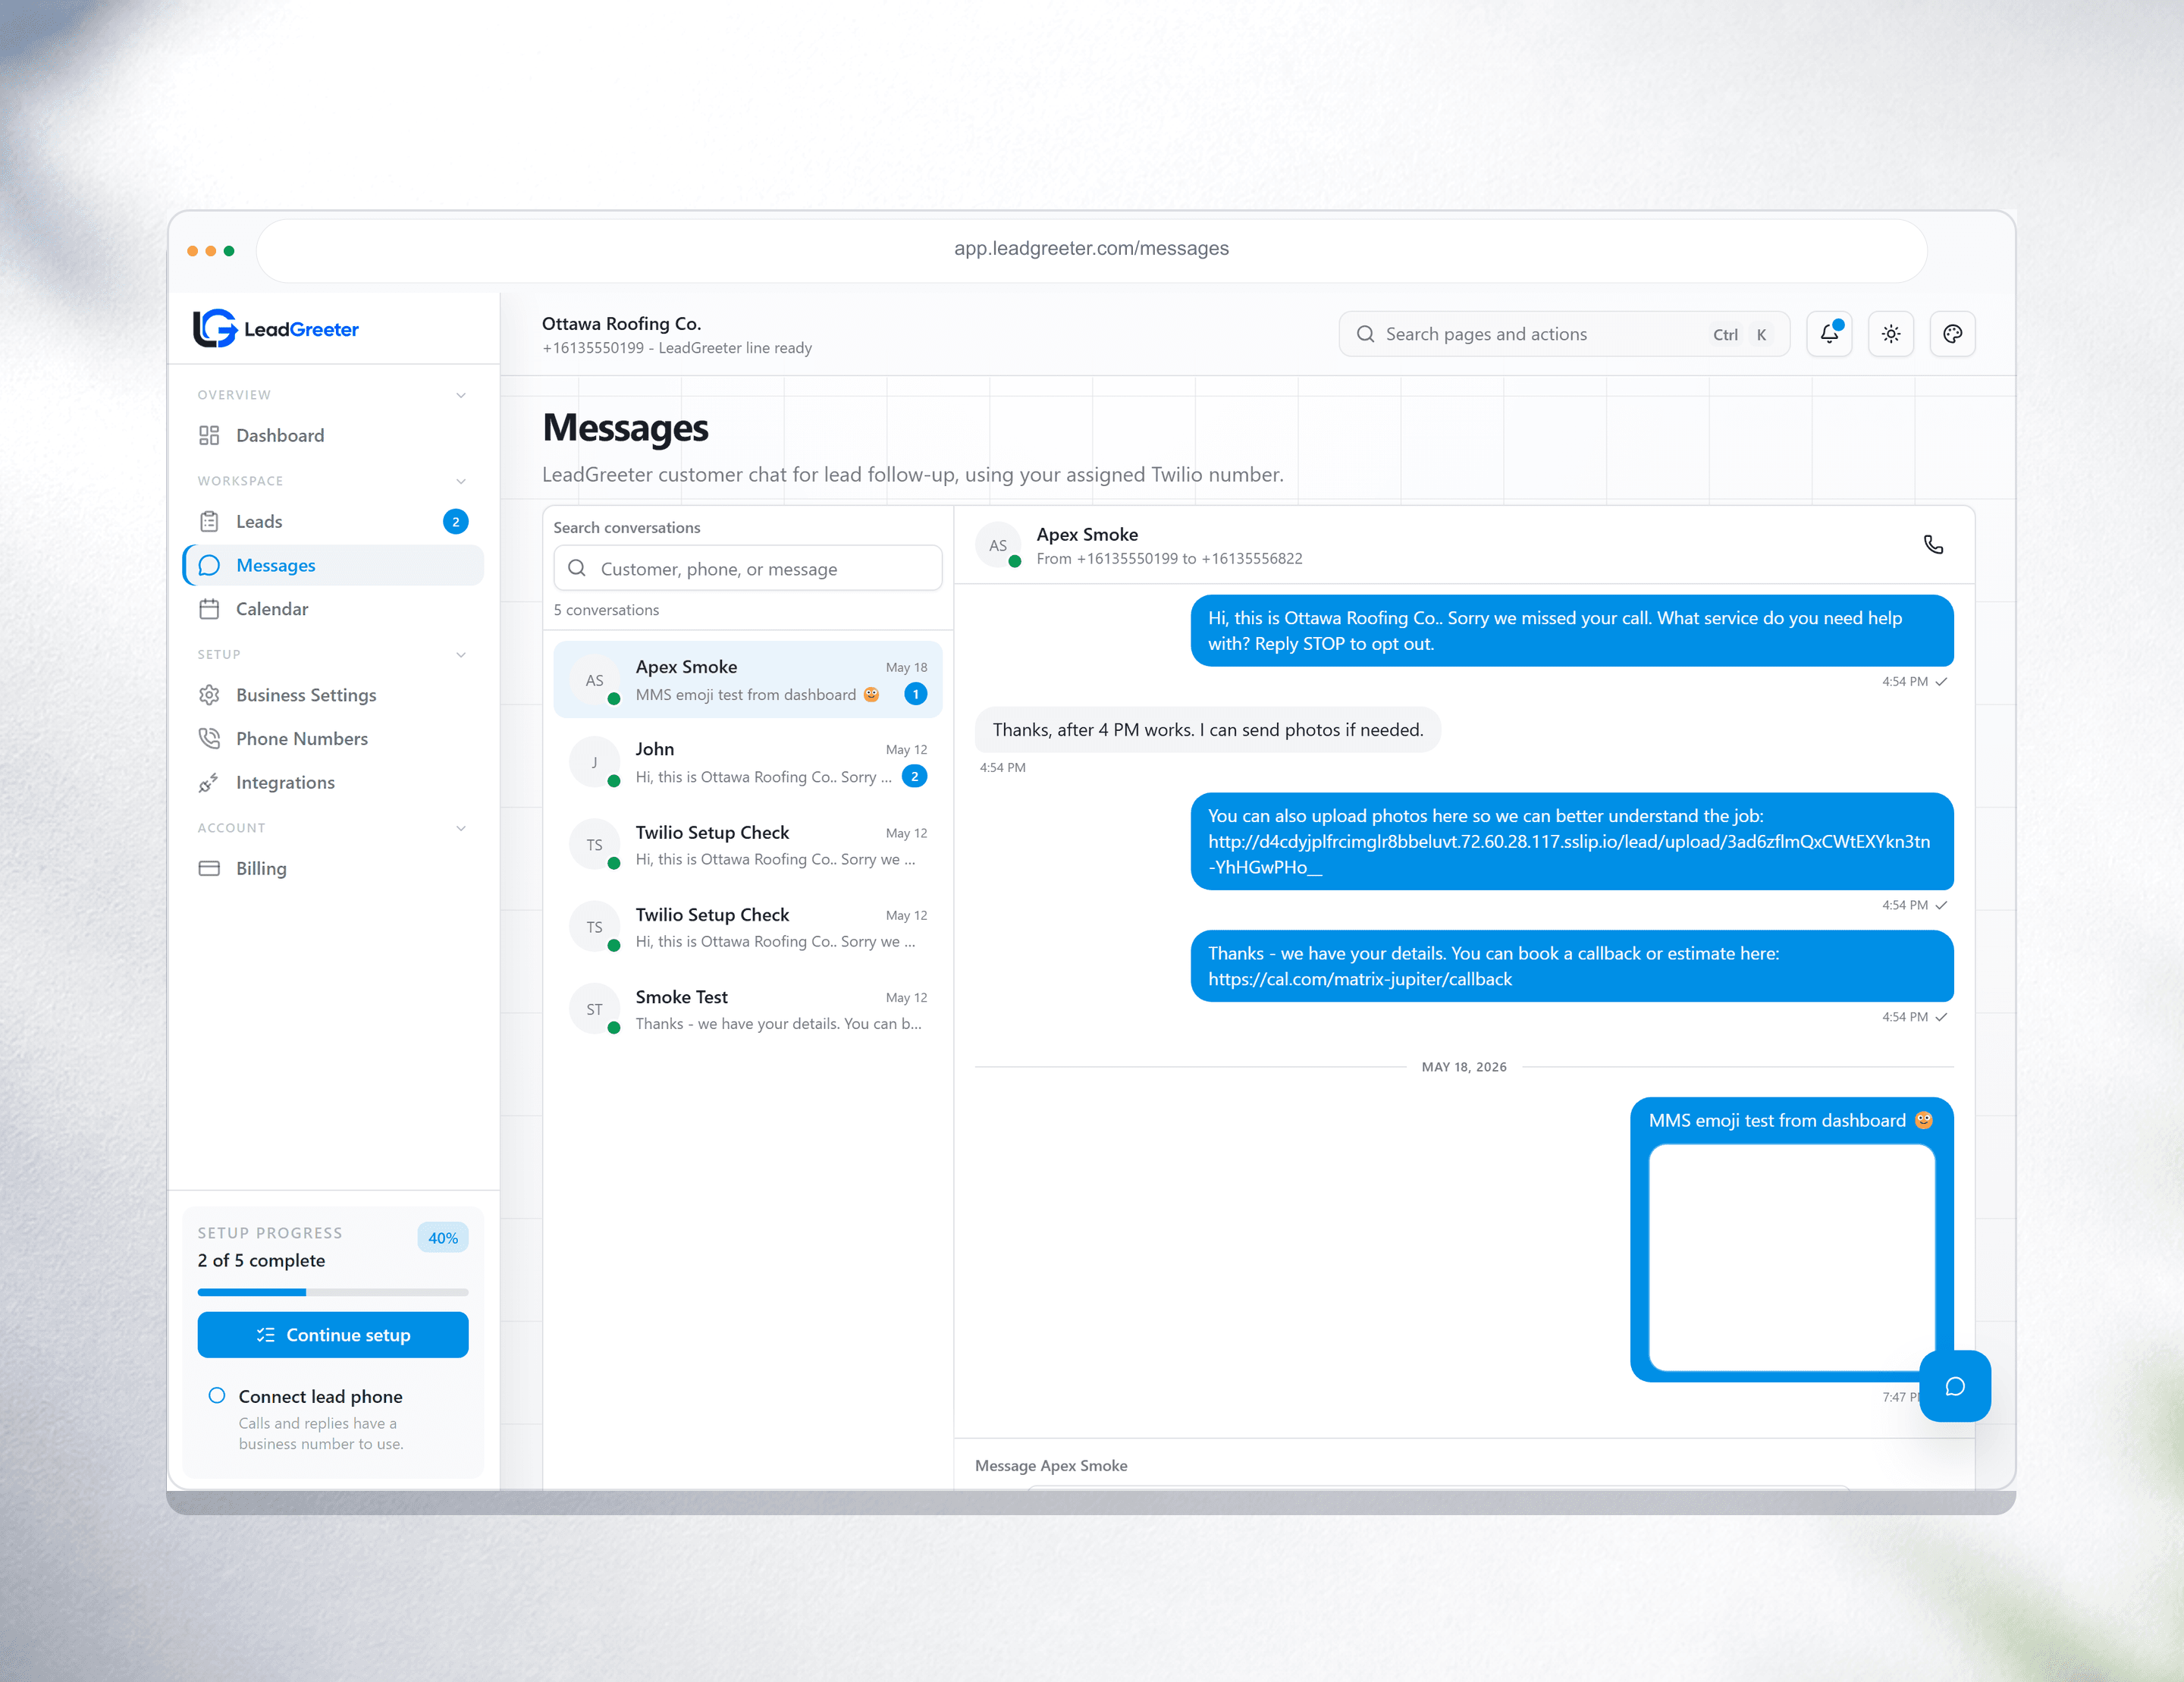2184x1682 pixels.
Task: Click the MMS image attachment thumbnail
Action: coord(1792,1257)
